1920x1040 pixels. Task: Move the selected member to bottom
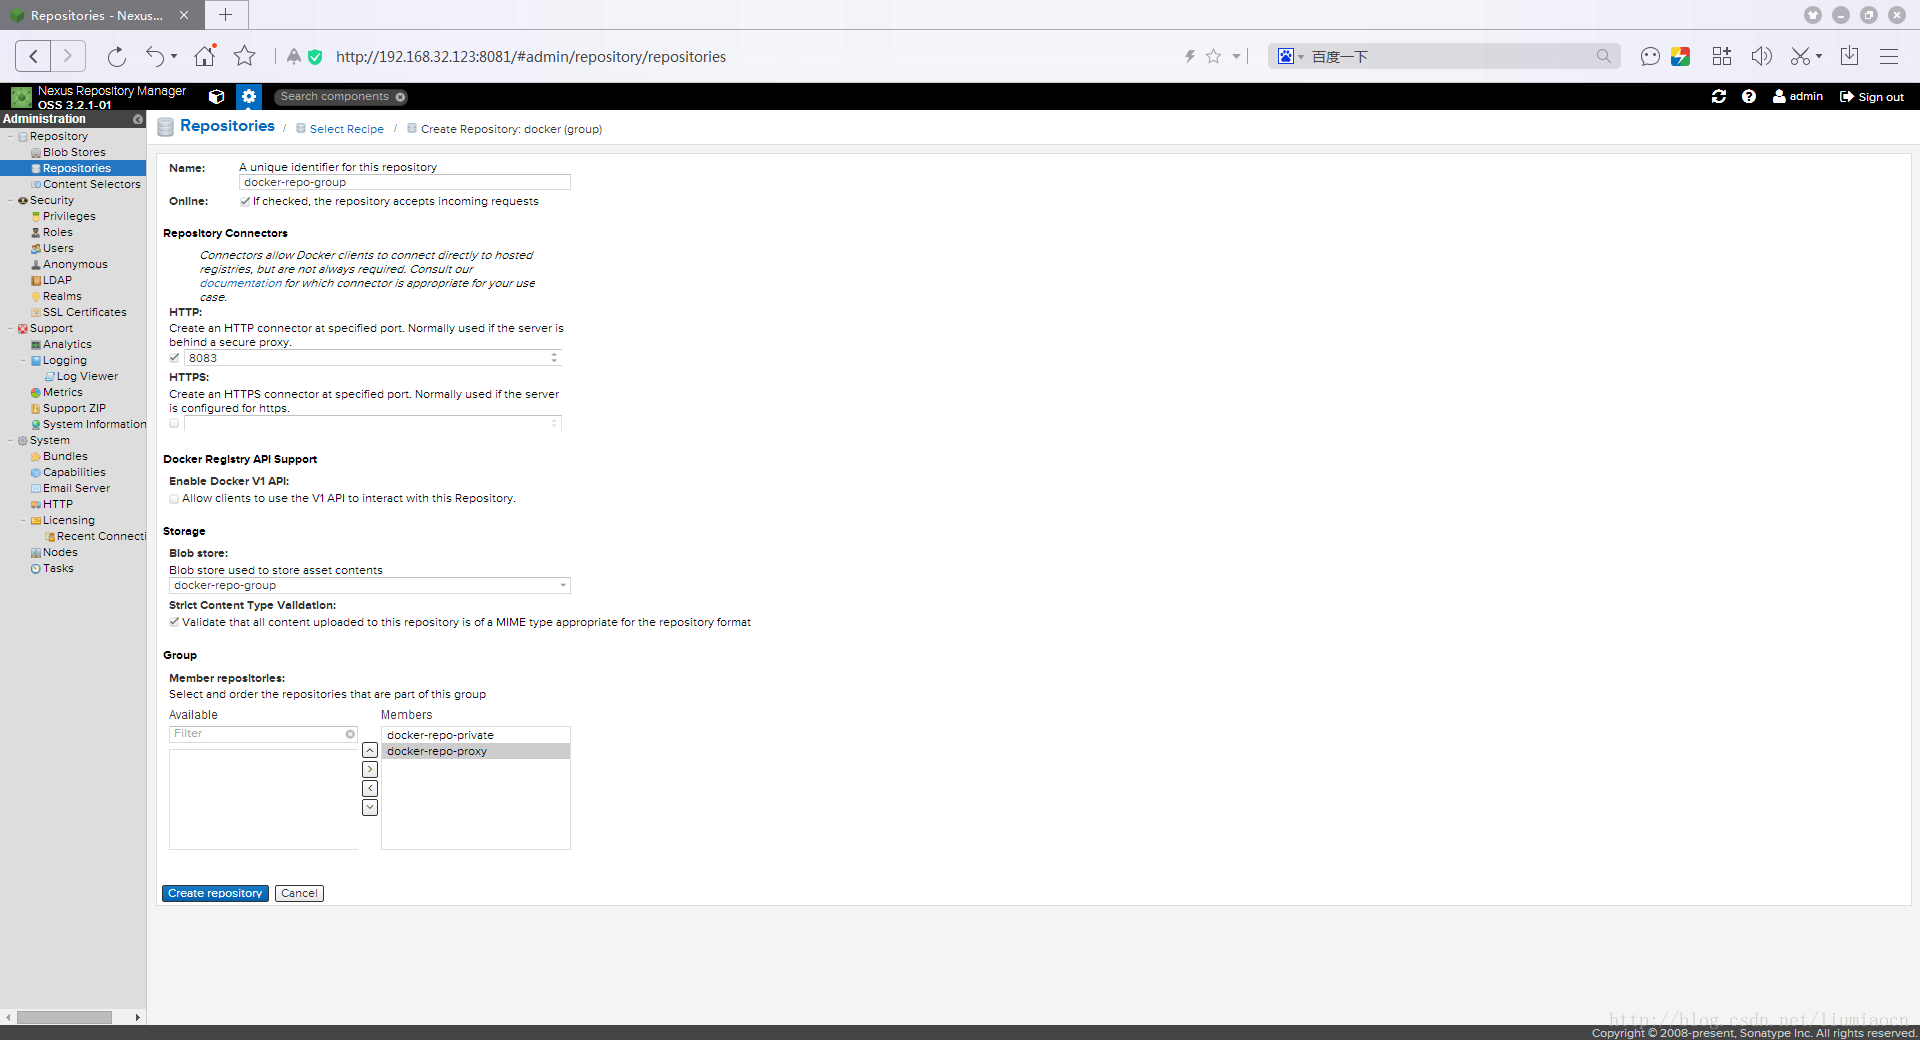tap(370, 808)
